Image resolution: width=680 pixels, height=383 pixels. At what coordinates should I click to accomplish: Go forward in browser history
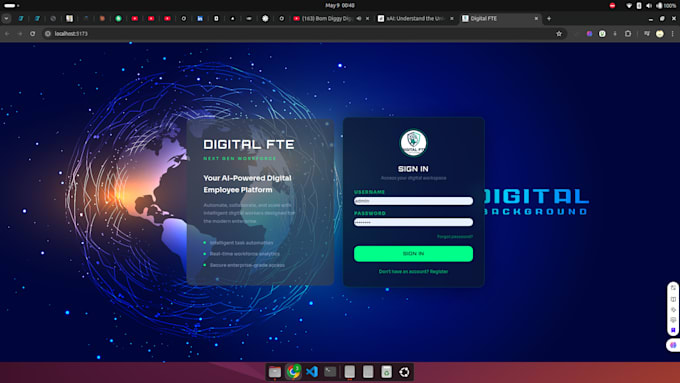pyautogui.click(x=20, y=33)
